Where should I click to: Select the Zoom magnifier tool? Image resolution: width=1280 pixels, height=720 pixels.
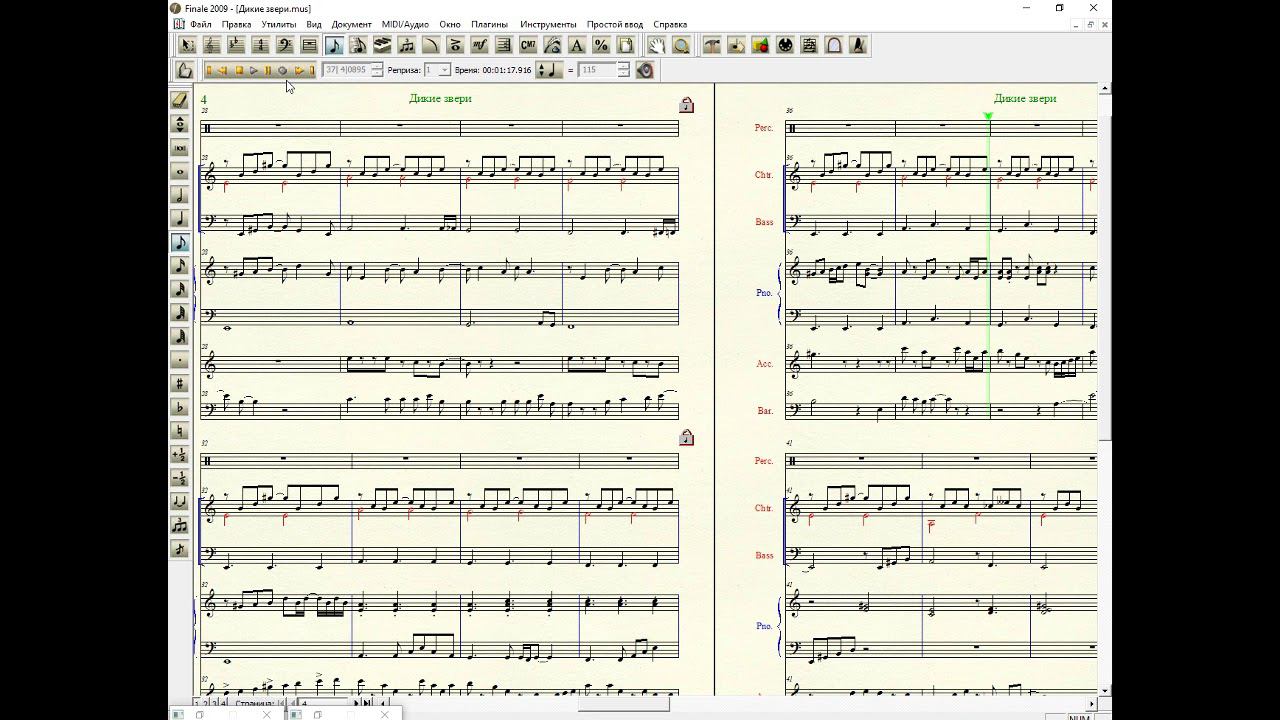click(681, 45)
